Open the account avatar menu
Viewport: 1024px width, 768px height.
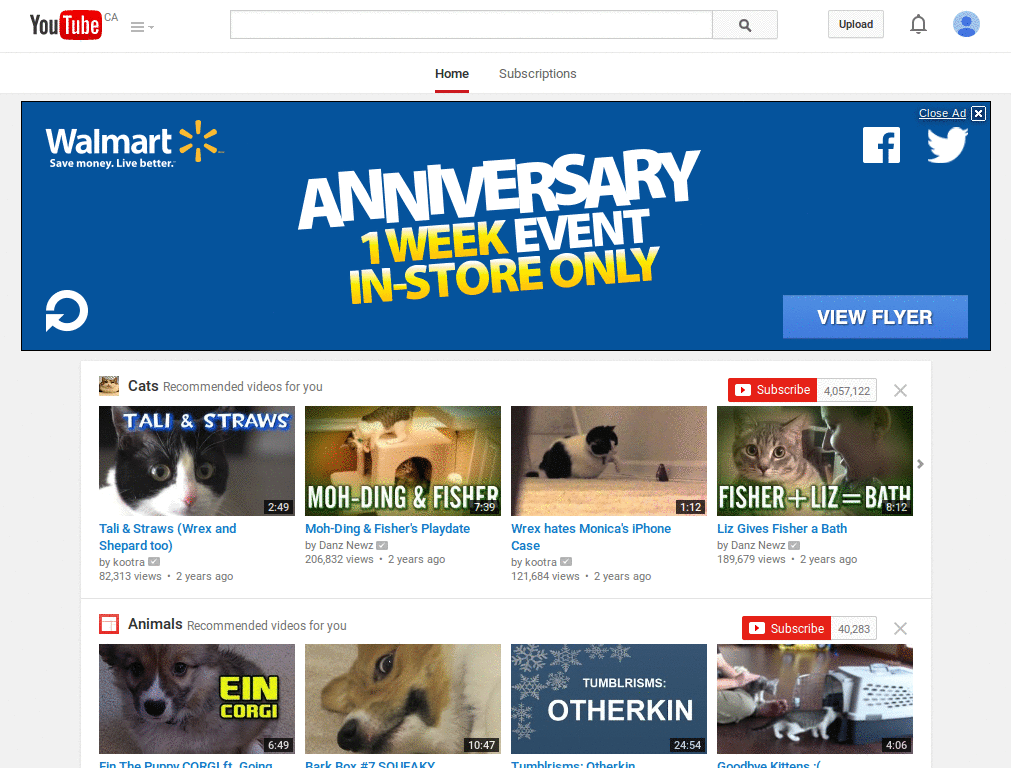tap(966, 24)
